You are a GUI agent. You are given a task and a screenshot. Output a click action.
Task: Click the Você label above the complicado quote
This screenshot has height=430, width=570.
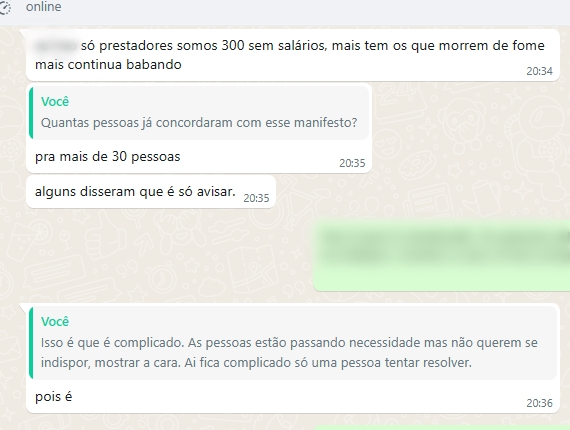[x=55, y=322]
